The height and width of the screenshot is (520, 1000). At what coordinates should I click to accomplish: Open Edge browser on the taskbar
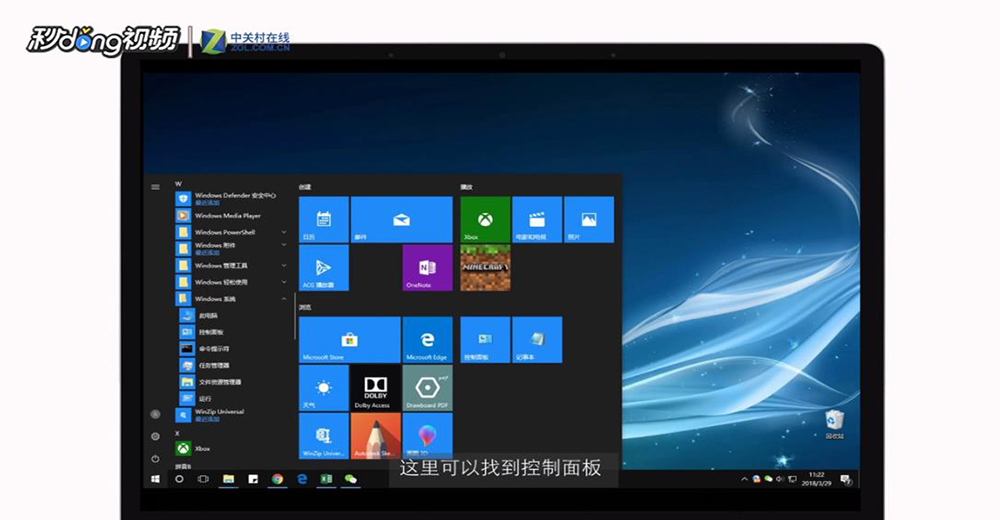[302, 479]
